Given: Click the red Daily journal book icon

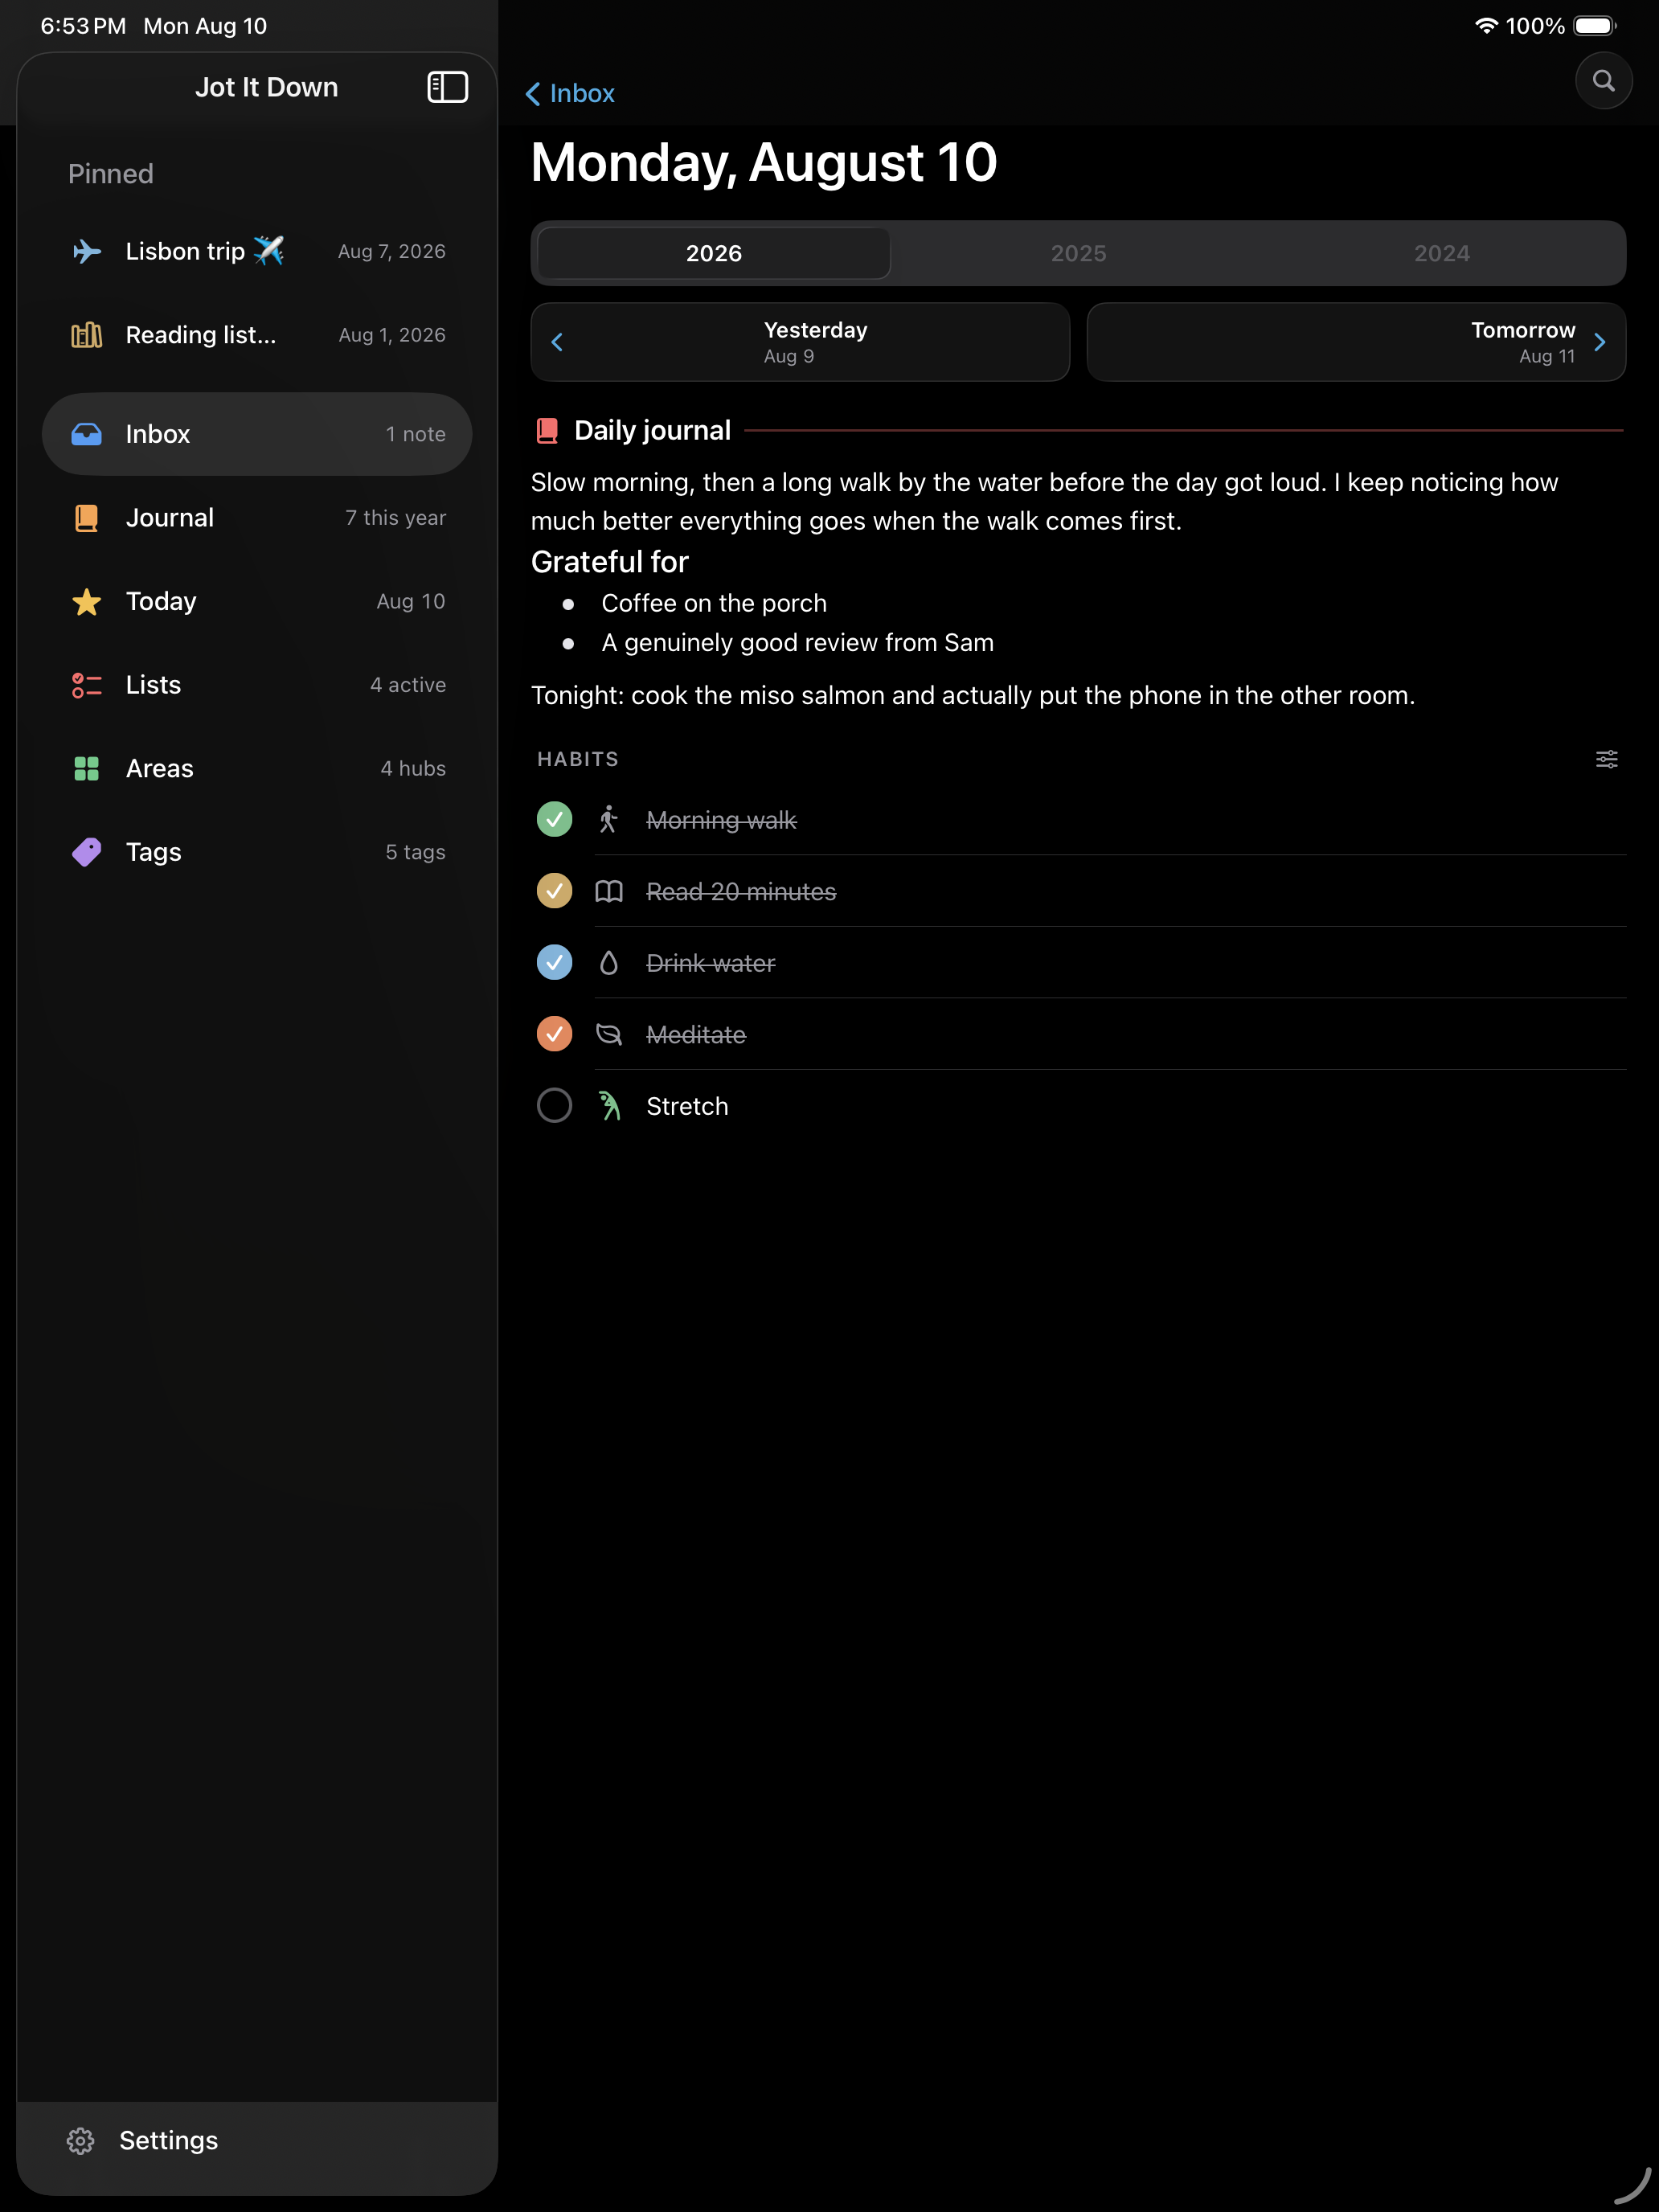Looking at the screenshot, I should pos(547,431).
